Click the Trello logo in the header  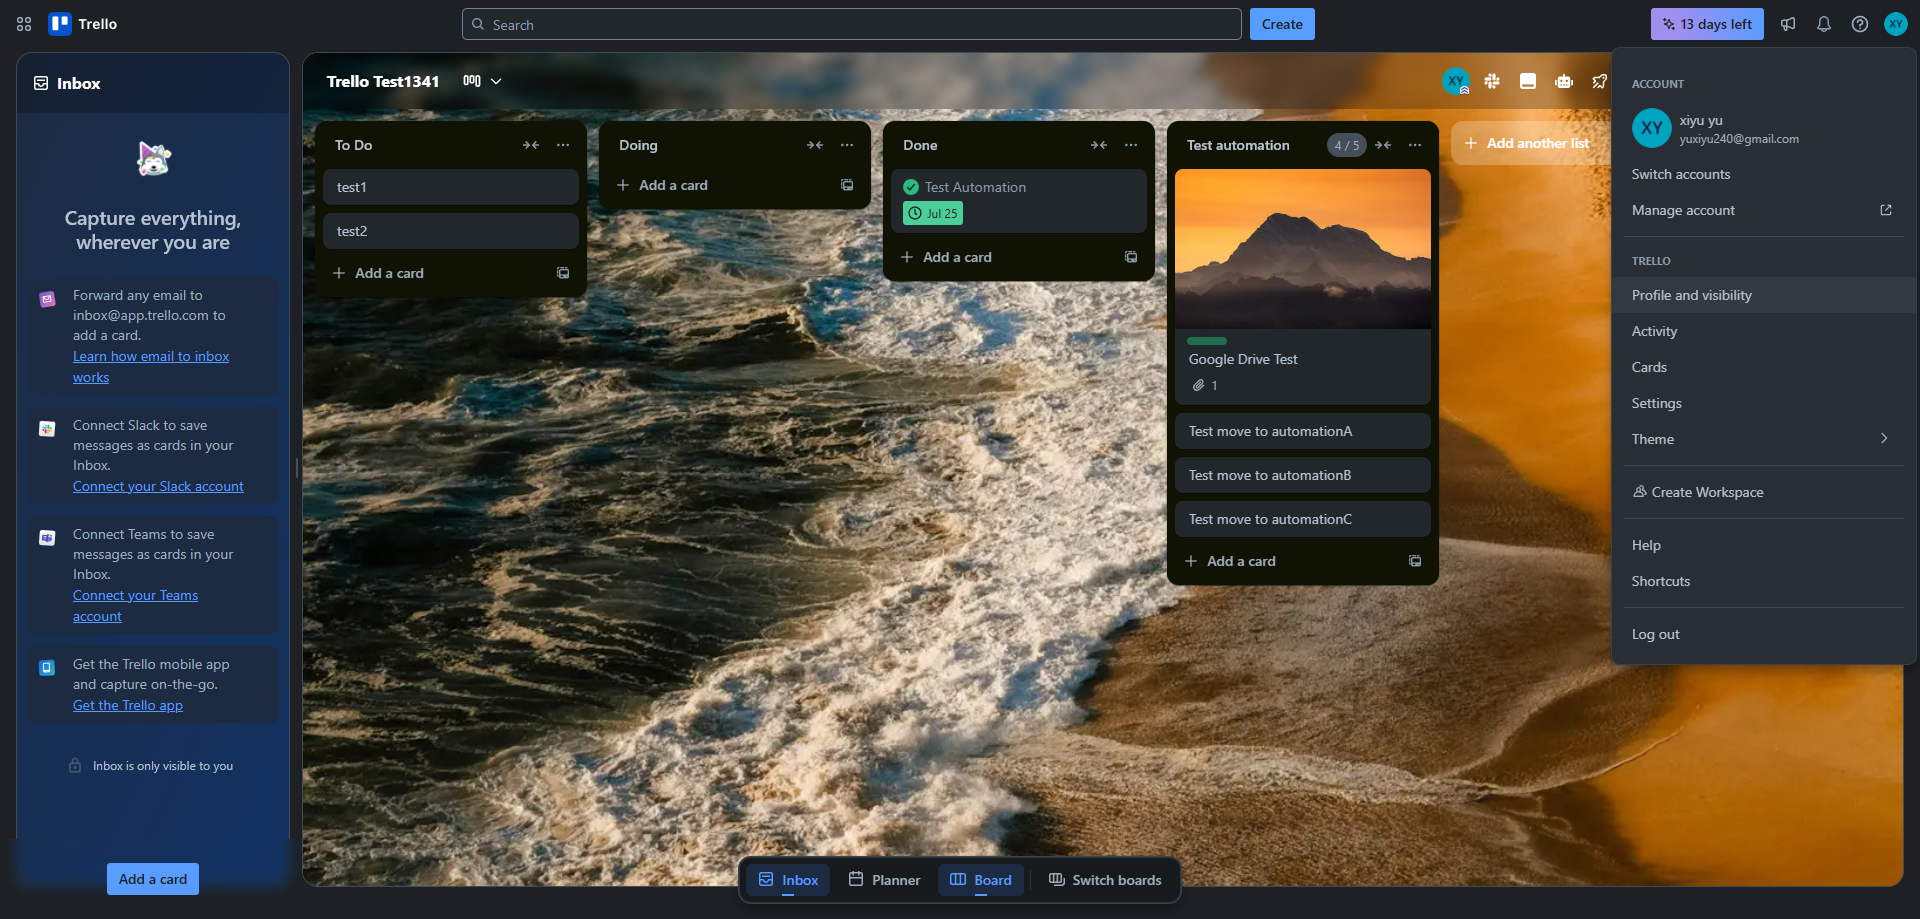(84, 24)
